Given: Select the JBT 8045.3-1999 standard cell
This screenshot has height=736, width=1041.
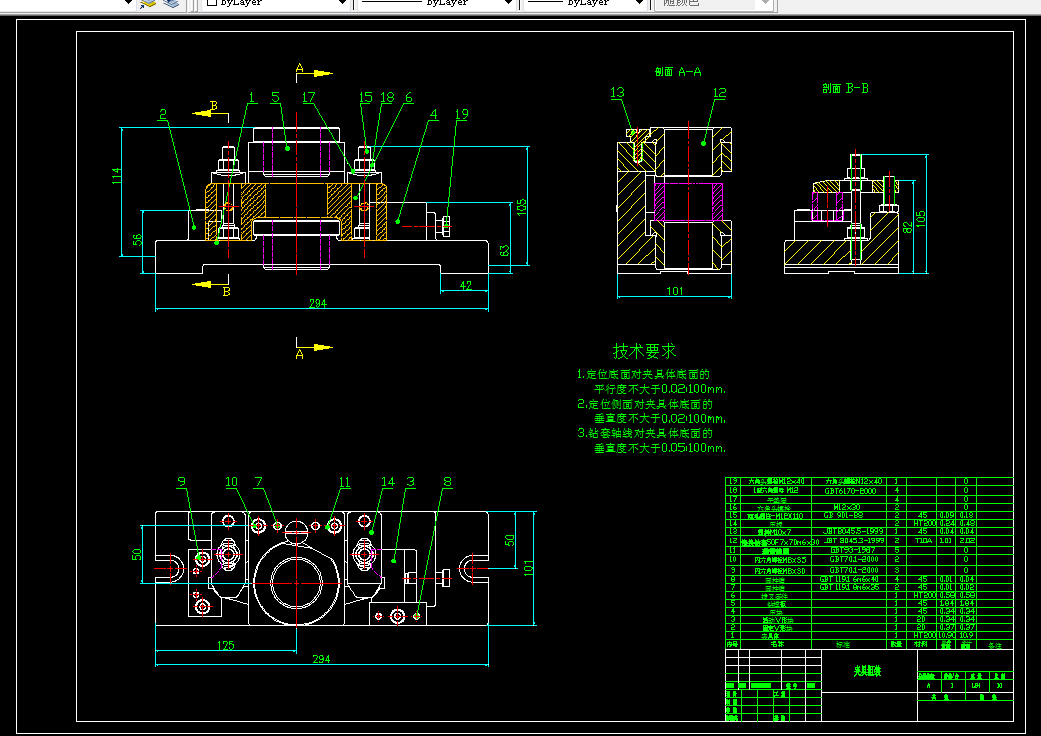Looking at the screenshot, I should pos(852,541).
